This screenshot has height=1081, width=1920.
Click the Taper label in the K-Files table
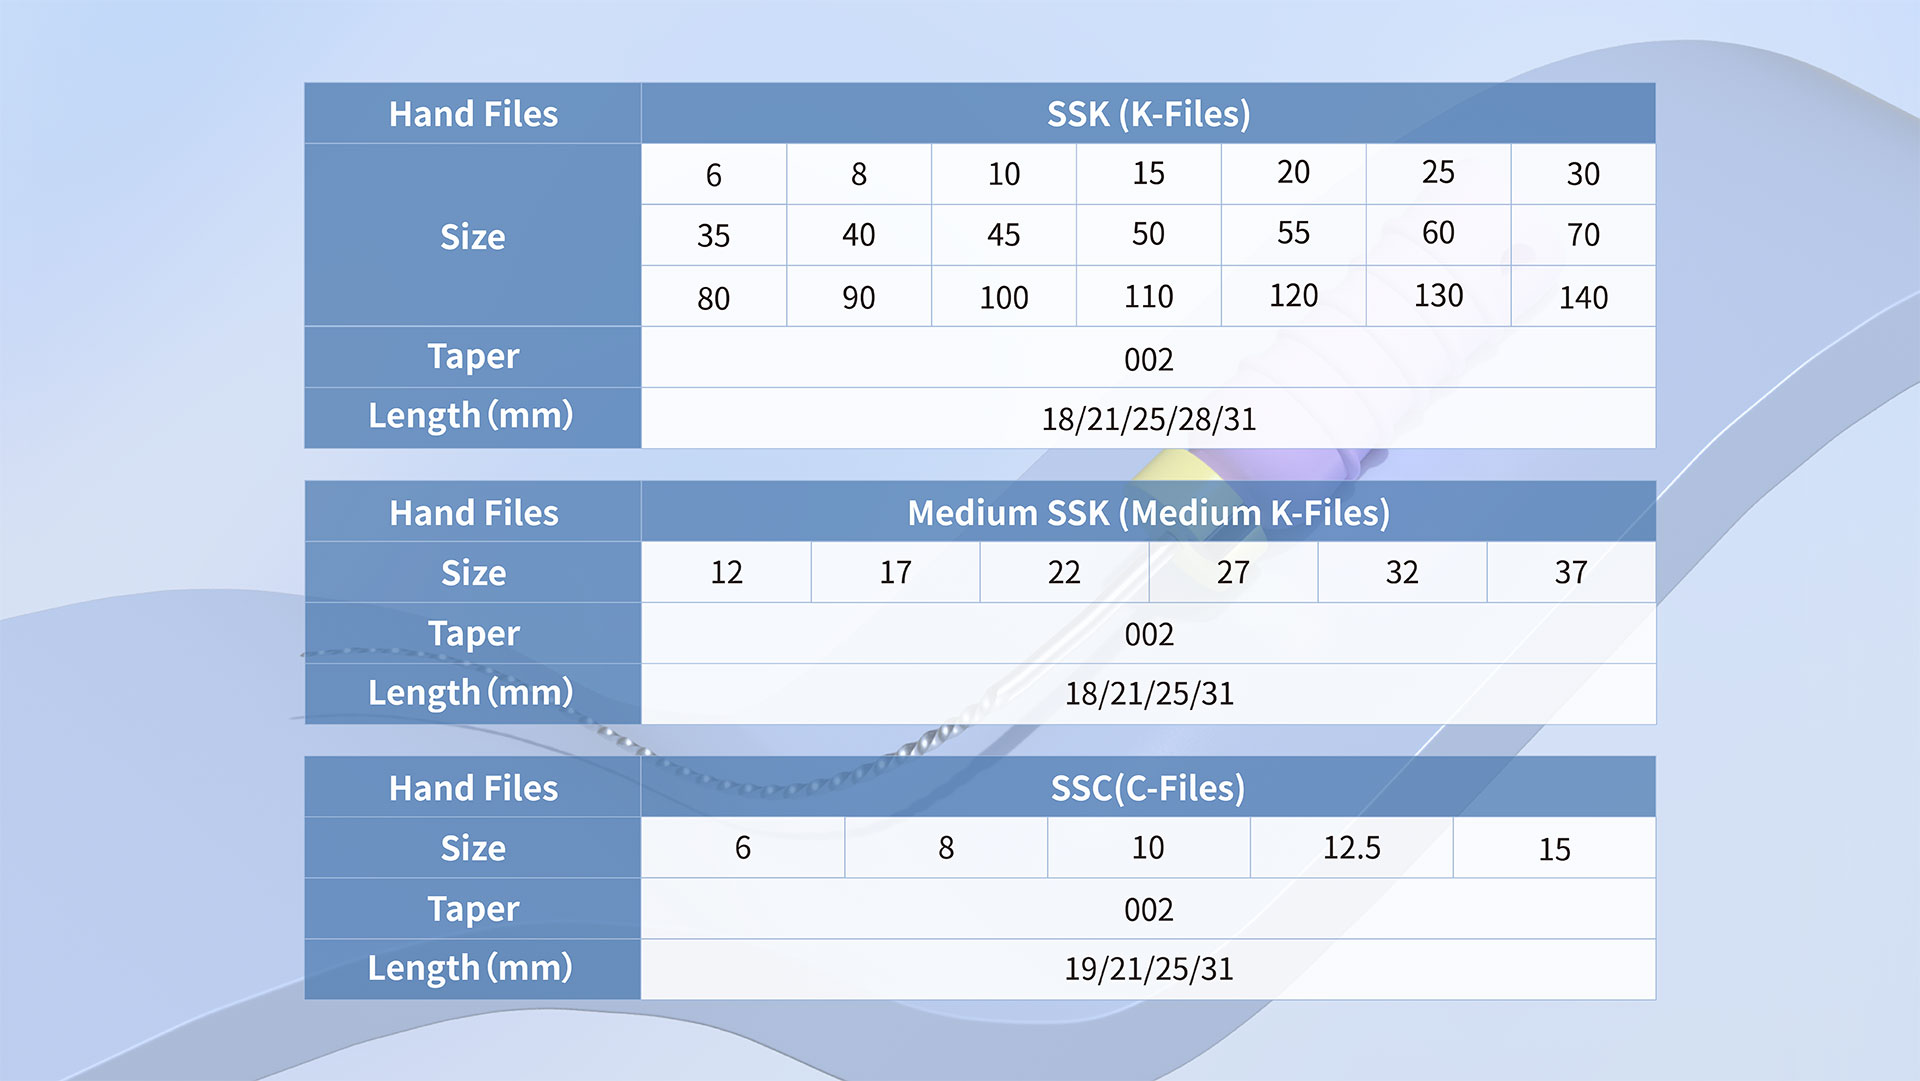click(473, 357)
